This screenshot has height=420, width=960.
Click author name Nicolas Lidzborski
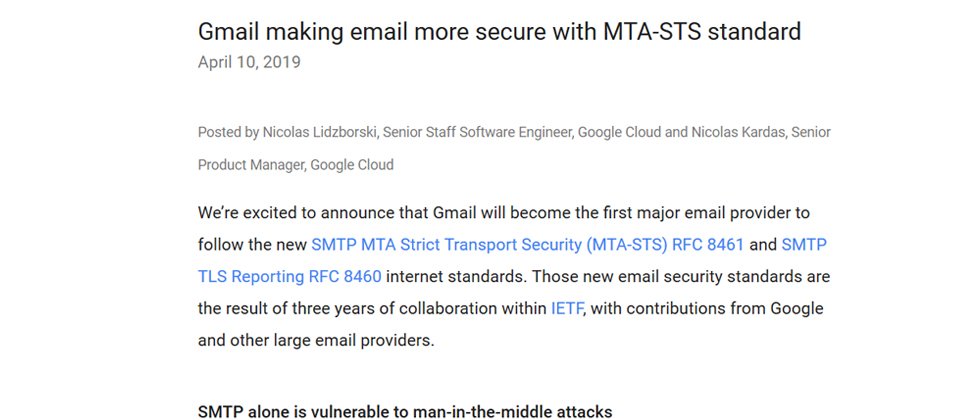pos(320,132)
